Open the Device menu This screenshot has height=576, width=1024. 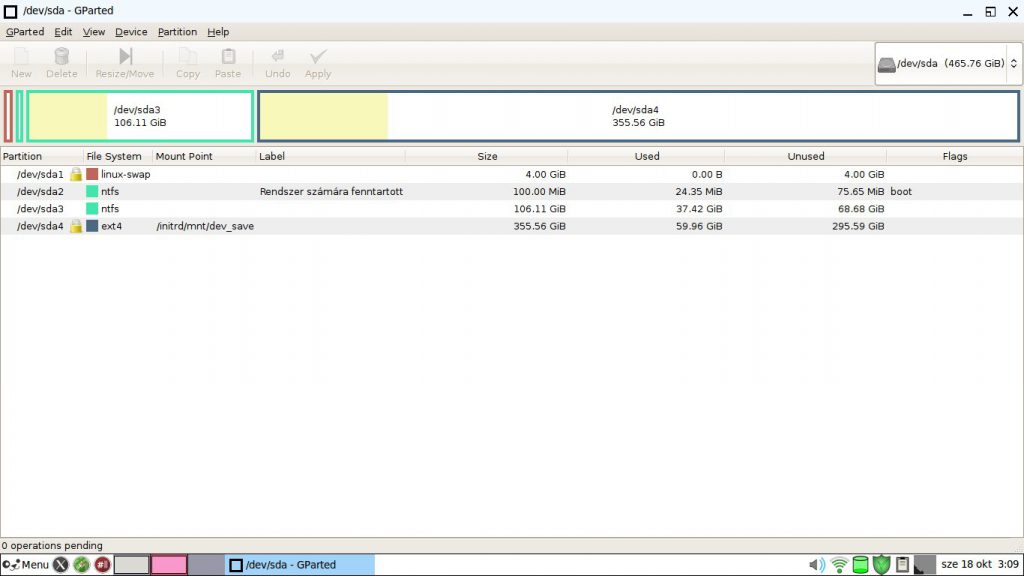coord(131,31)
